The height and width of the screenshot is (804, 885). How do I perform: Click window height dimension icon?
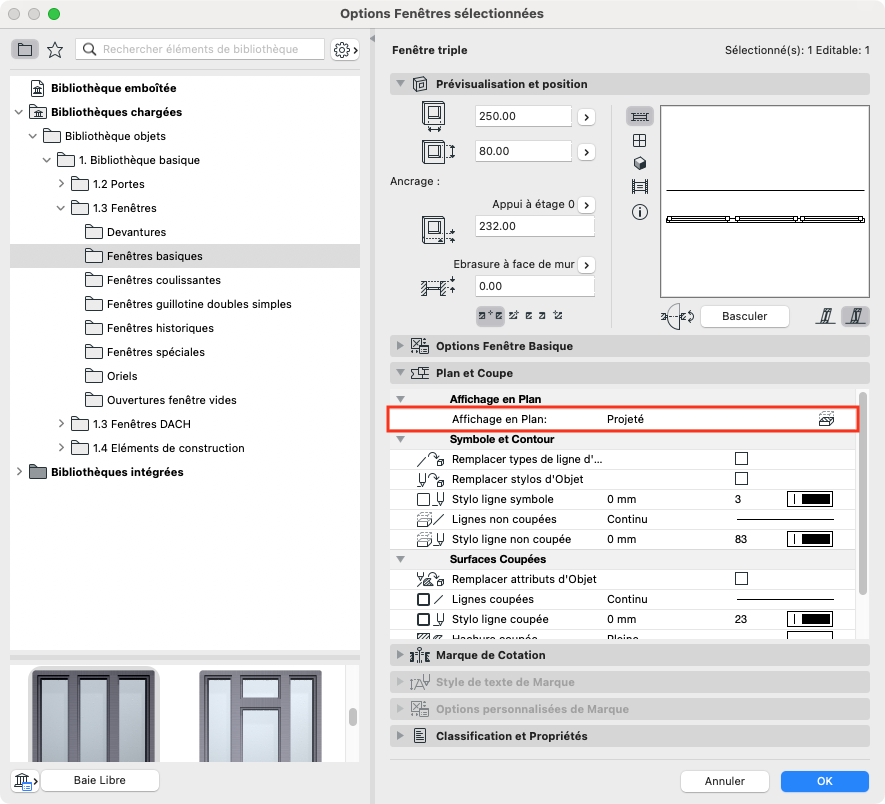[x=439, y=151]
